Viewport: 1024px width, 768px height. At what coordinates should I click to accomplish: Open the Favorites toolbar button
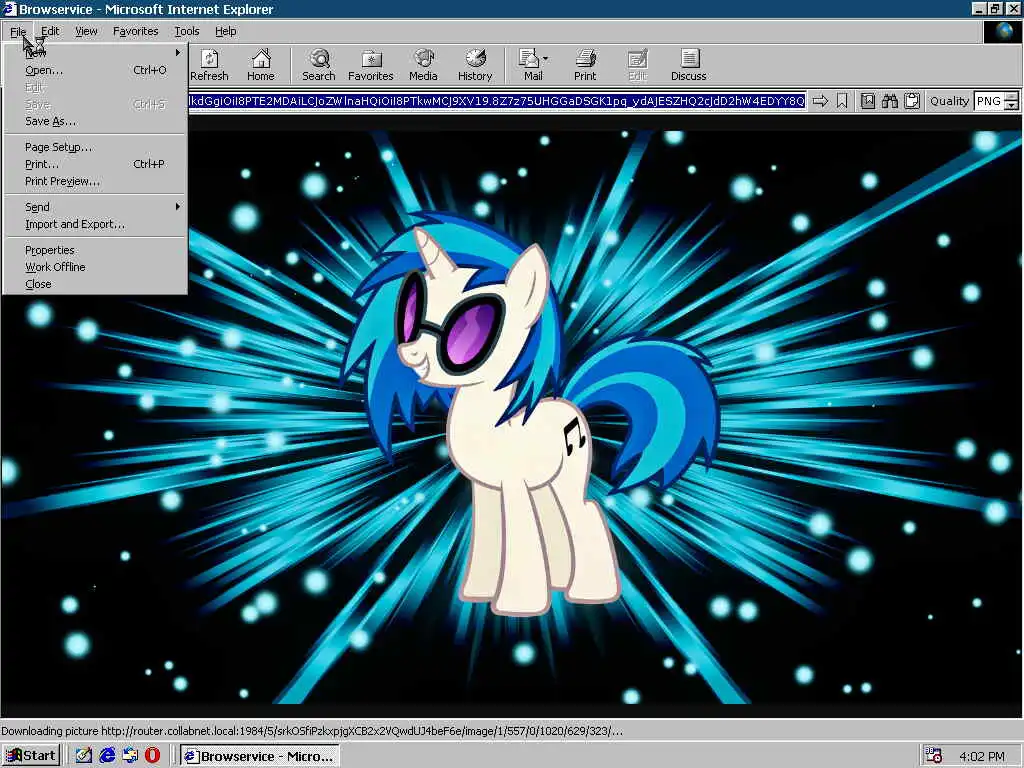pos(371,65)
